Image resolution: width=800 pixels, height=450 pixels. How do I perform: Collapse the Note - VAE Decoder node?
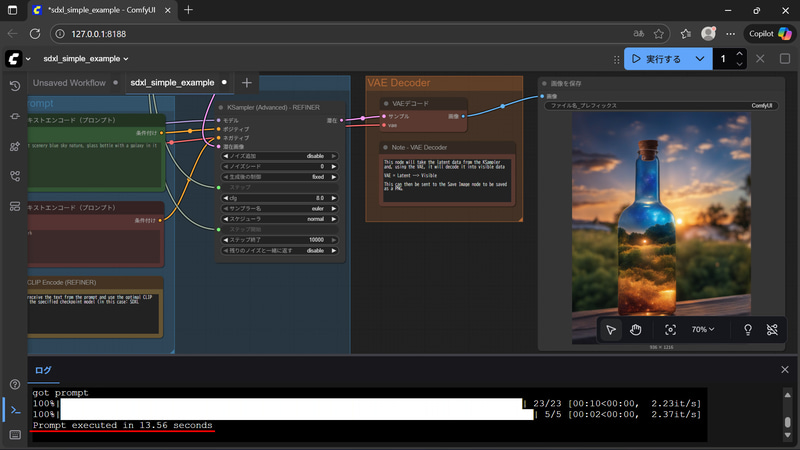[385, 147]
